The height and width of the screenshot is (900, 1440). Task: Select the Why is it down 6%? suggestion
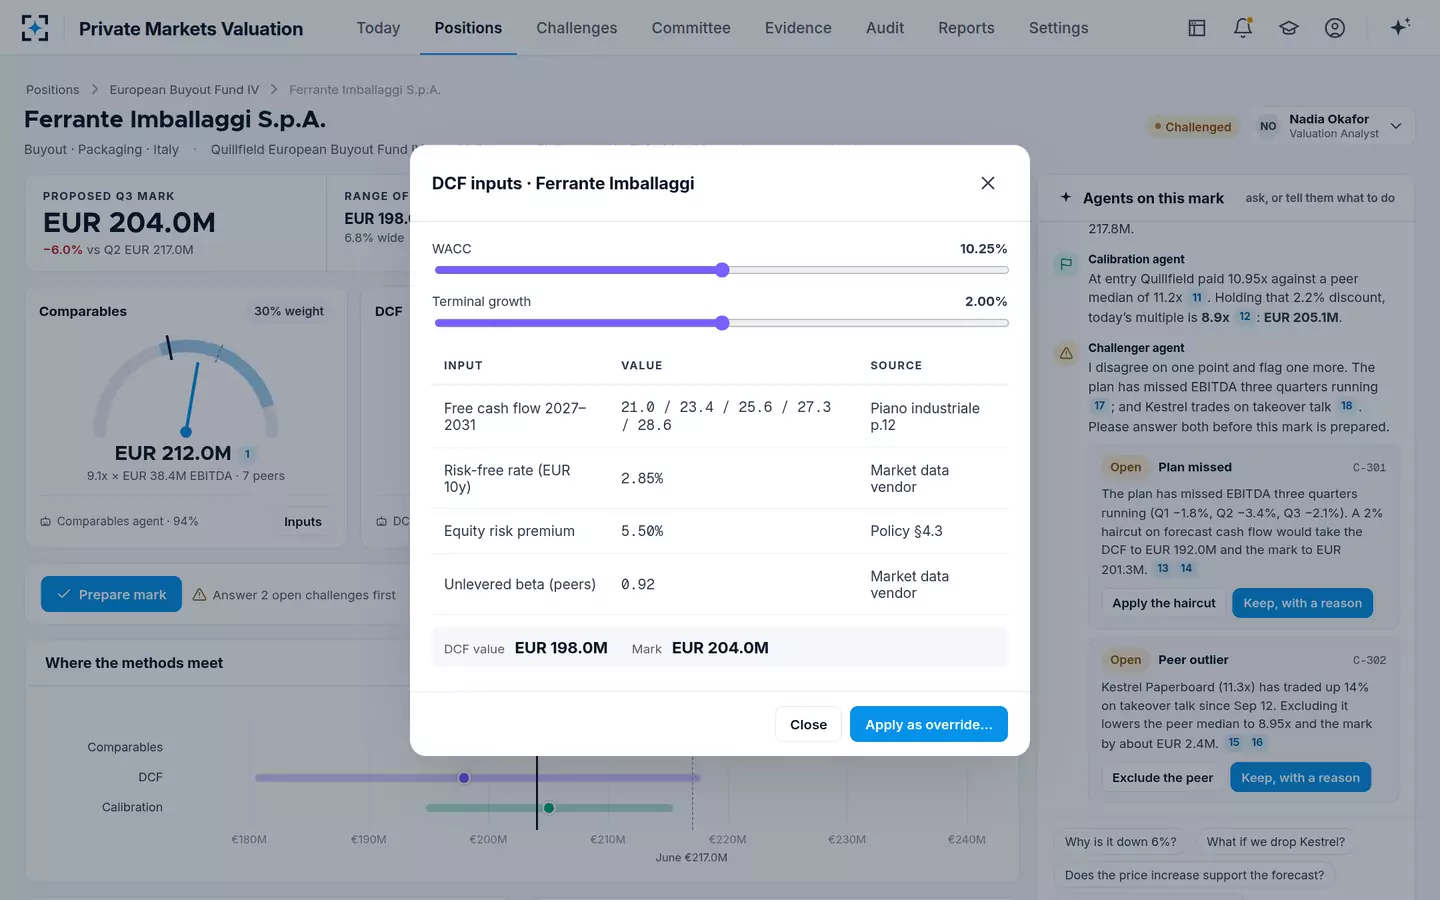[1120, 842]
